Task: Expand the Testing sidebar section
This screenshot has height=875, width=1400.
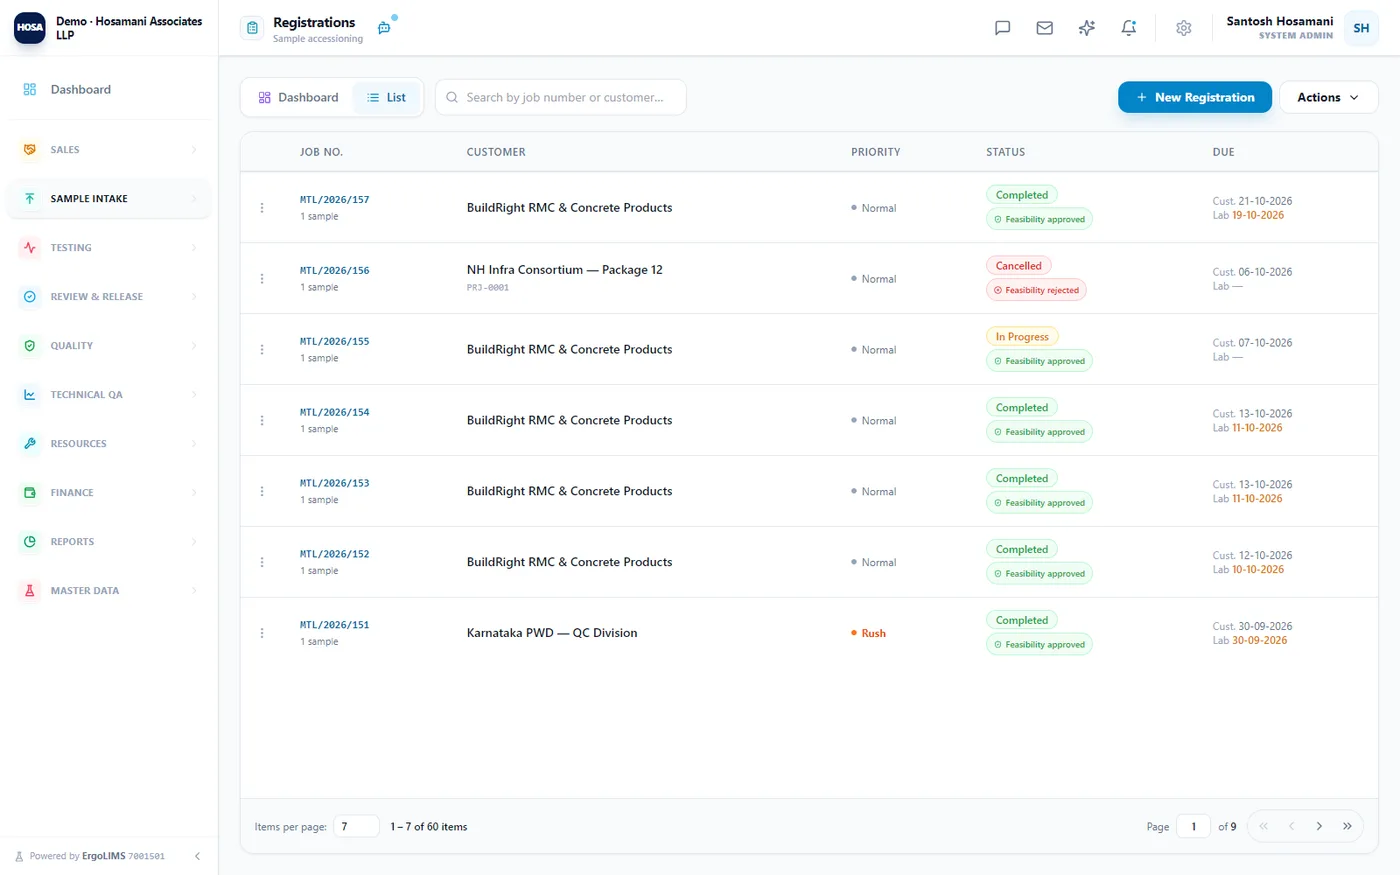Action: 109,248
